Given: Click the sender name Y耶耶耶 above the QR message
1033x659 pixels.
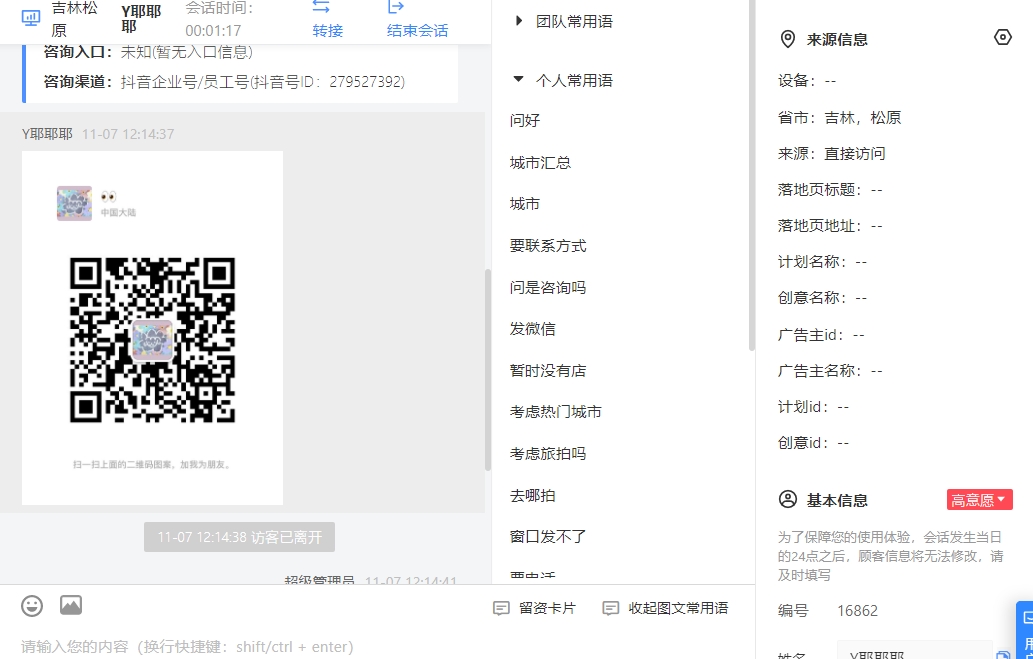Looking at the screenshot, I should 47,134.
